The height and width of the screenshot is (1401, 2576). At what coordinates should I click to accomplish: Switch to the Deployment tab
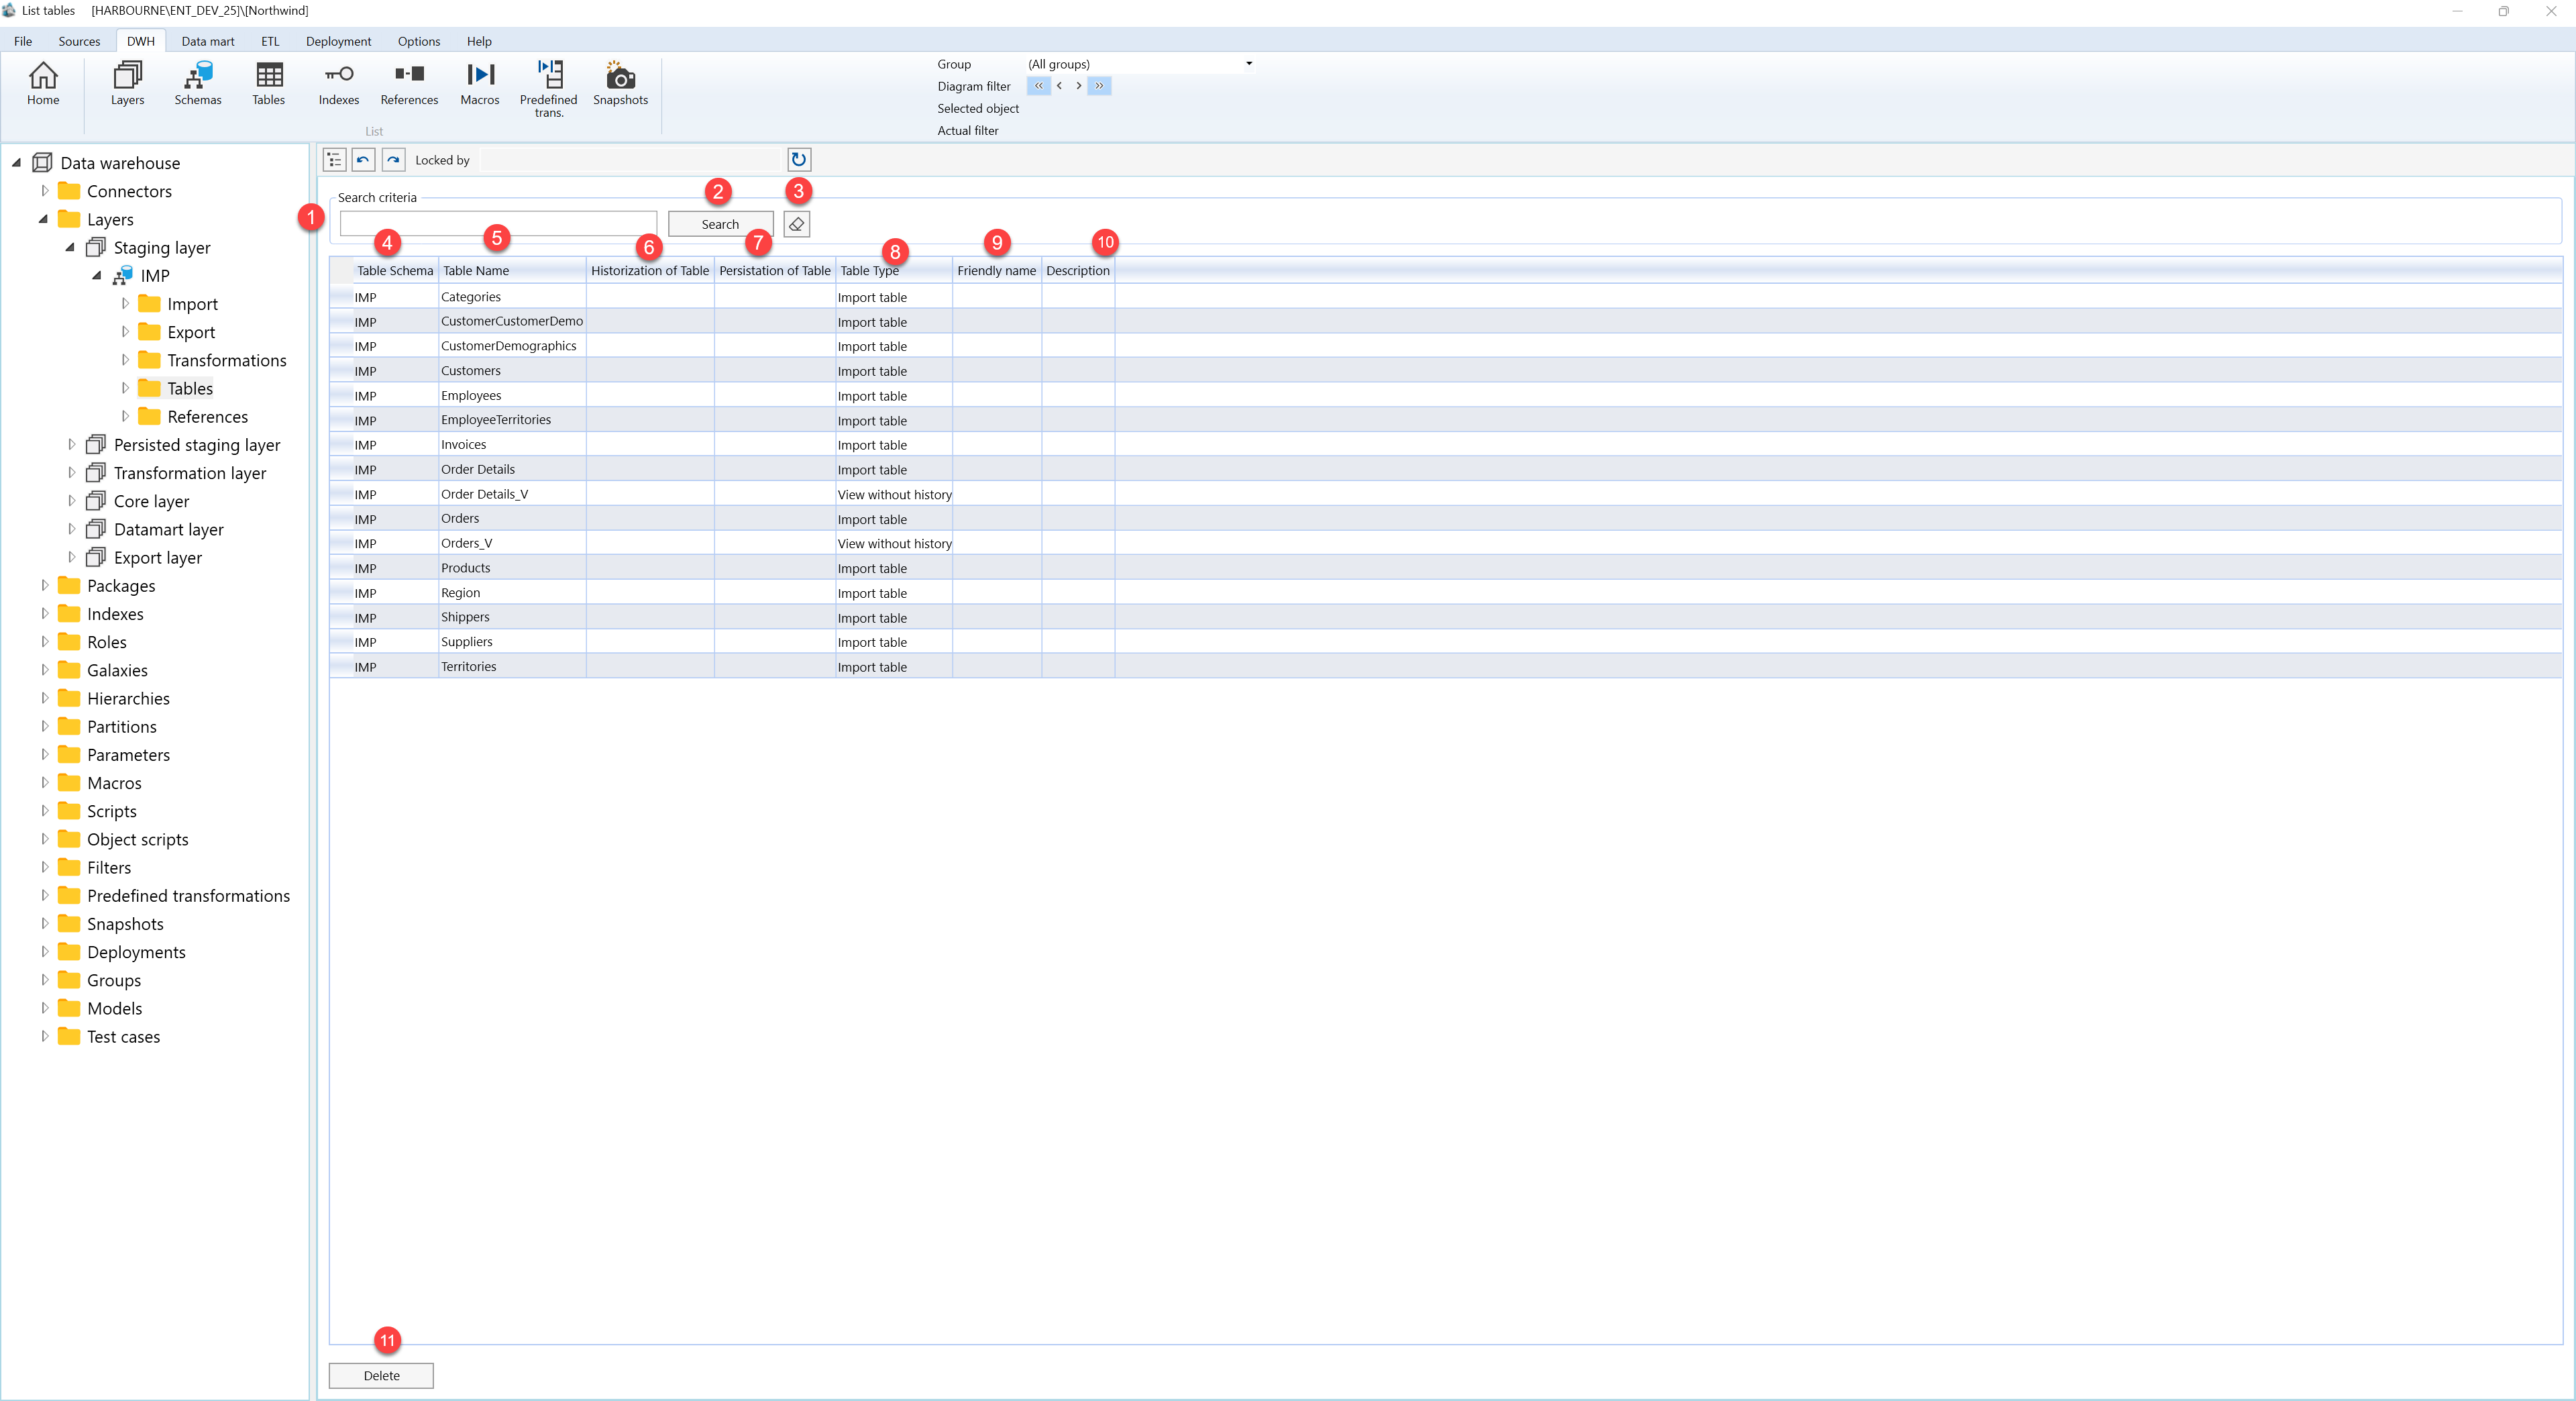coord(338,41)
